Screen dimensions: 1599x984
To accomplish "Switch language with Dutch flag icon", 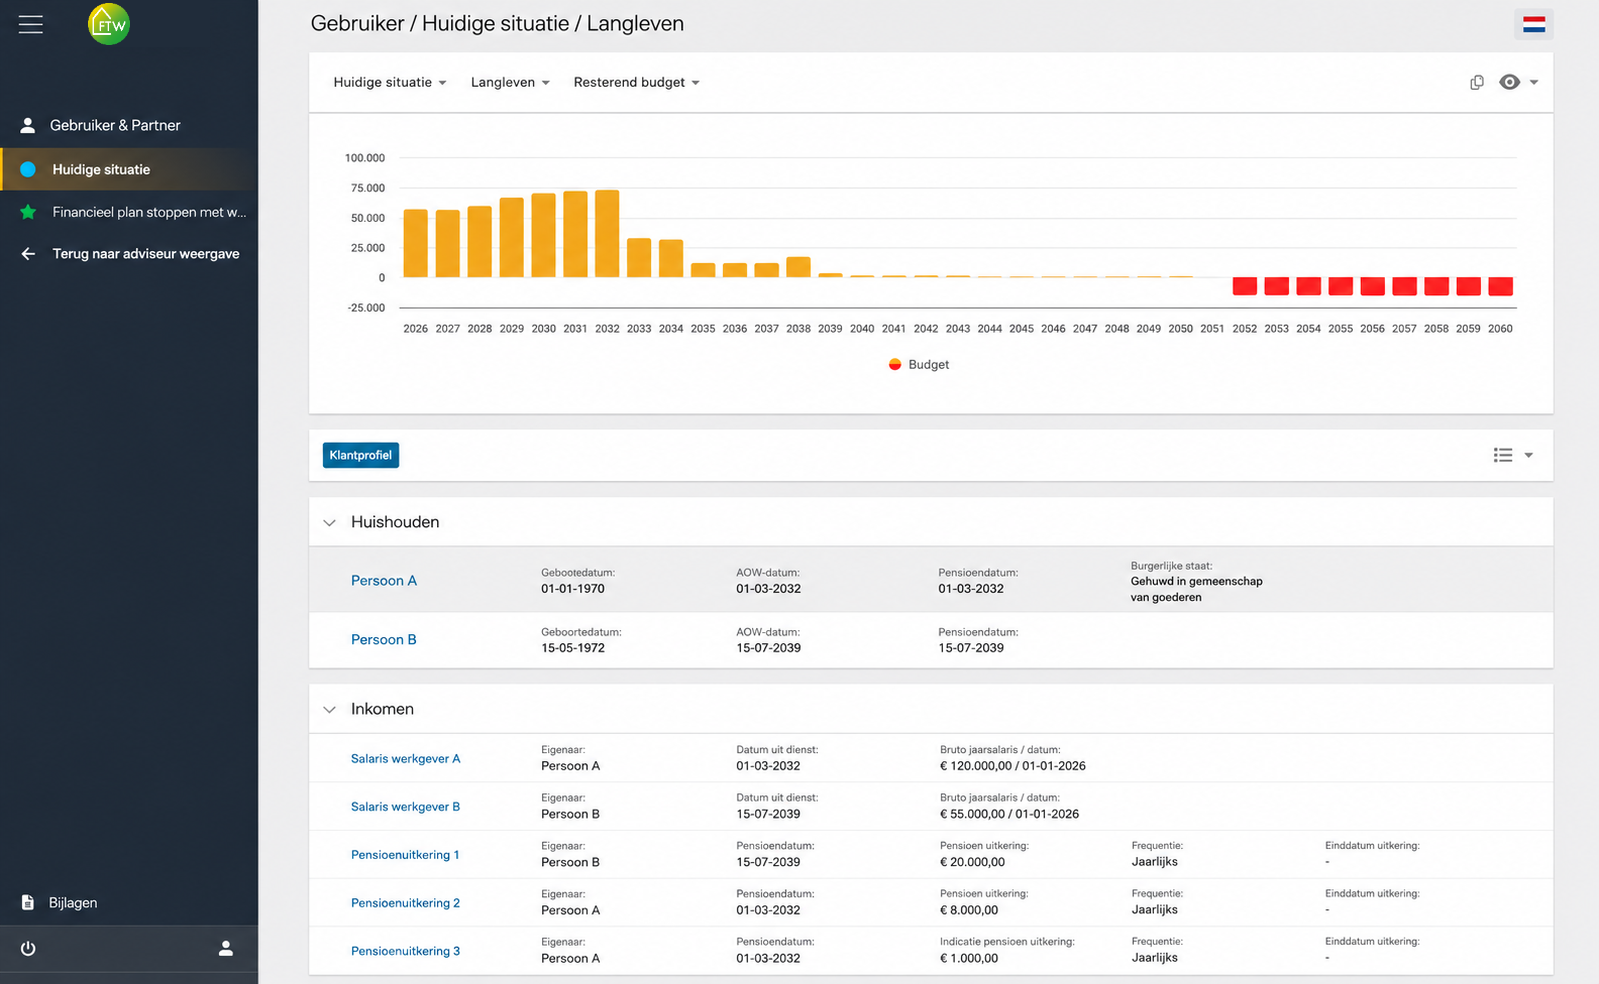I will coord(1534,24).
